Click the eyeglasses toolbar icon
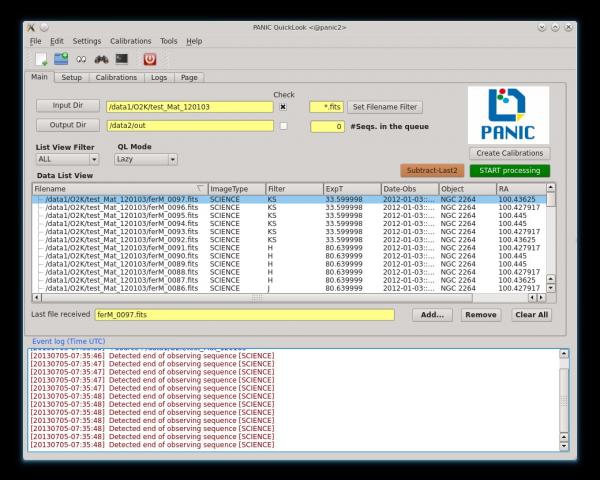600x480 pixels. [x=82, y=60]
